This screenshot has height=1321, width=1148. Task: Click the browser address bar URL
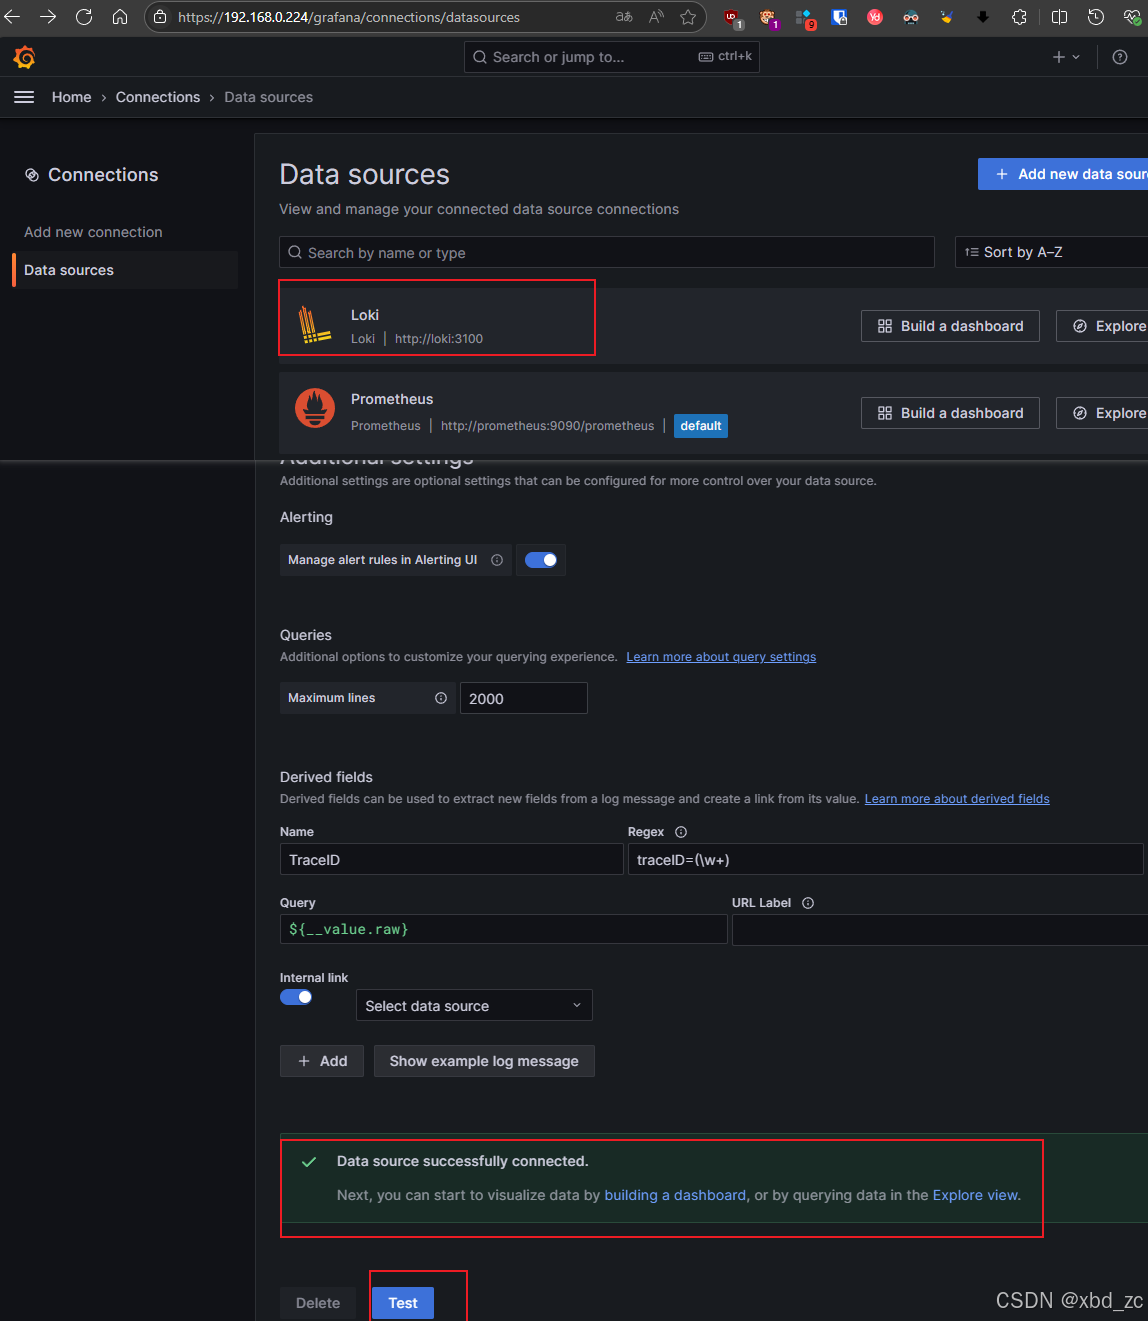[349, 17]
